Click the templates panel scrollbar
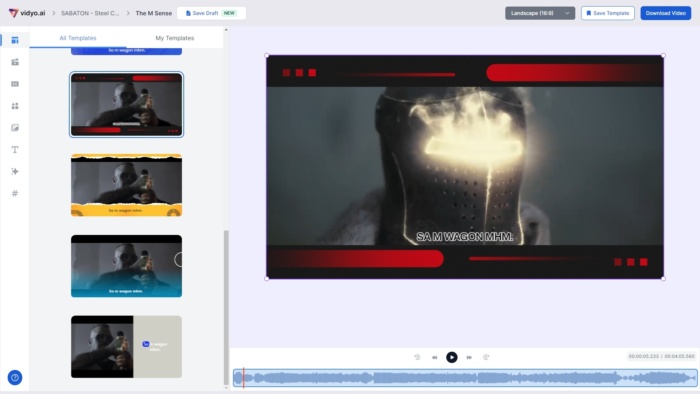The height and width of the screenshot is (394, 700). pyautogui.click(x=226, y=307)
